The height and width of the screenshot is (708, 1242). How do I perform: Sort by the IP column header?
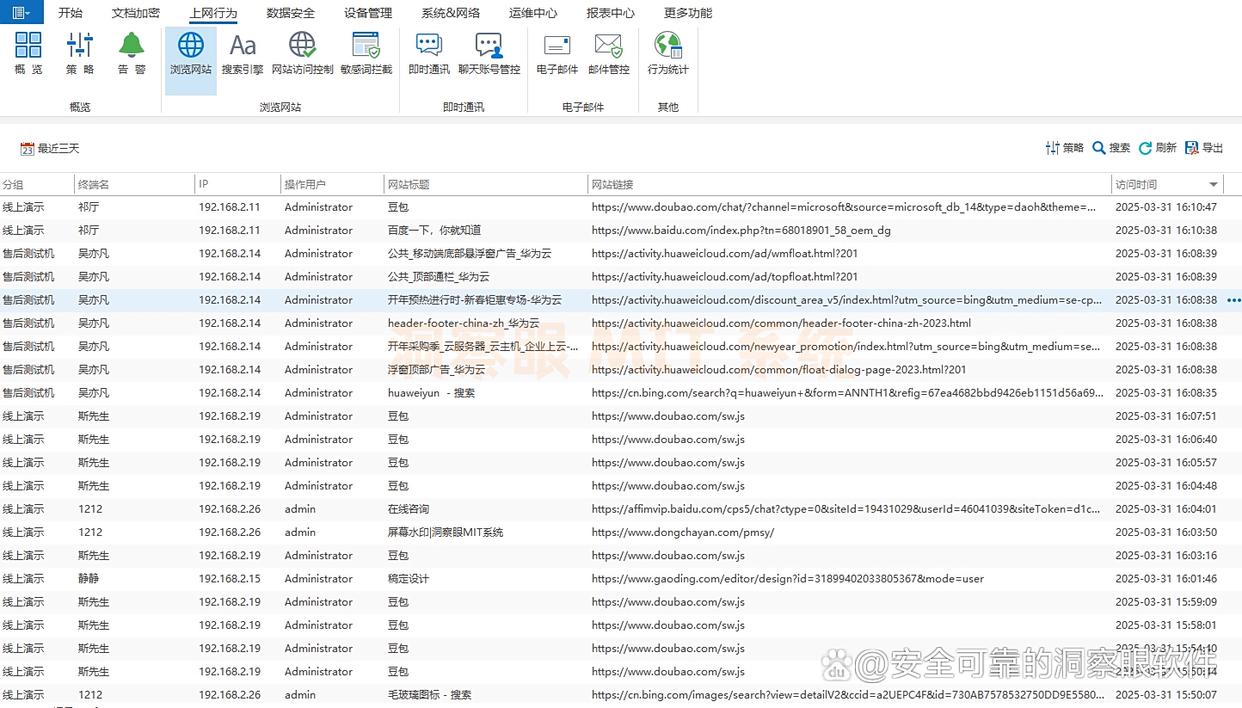237,185
